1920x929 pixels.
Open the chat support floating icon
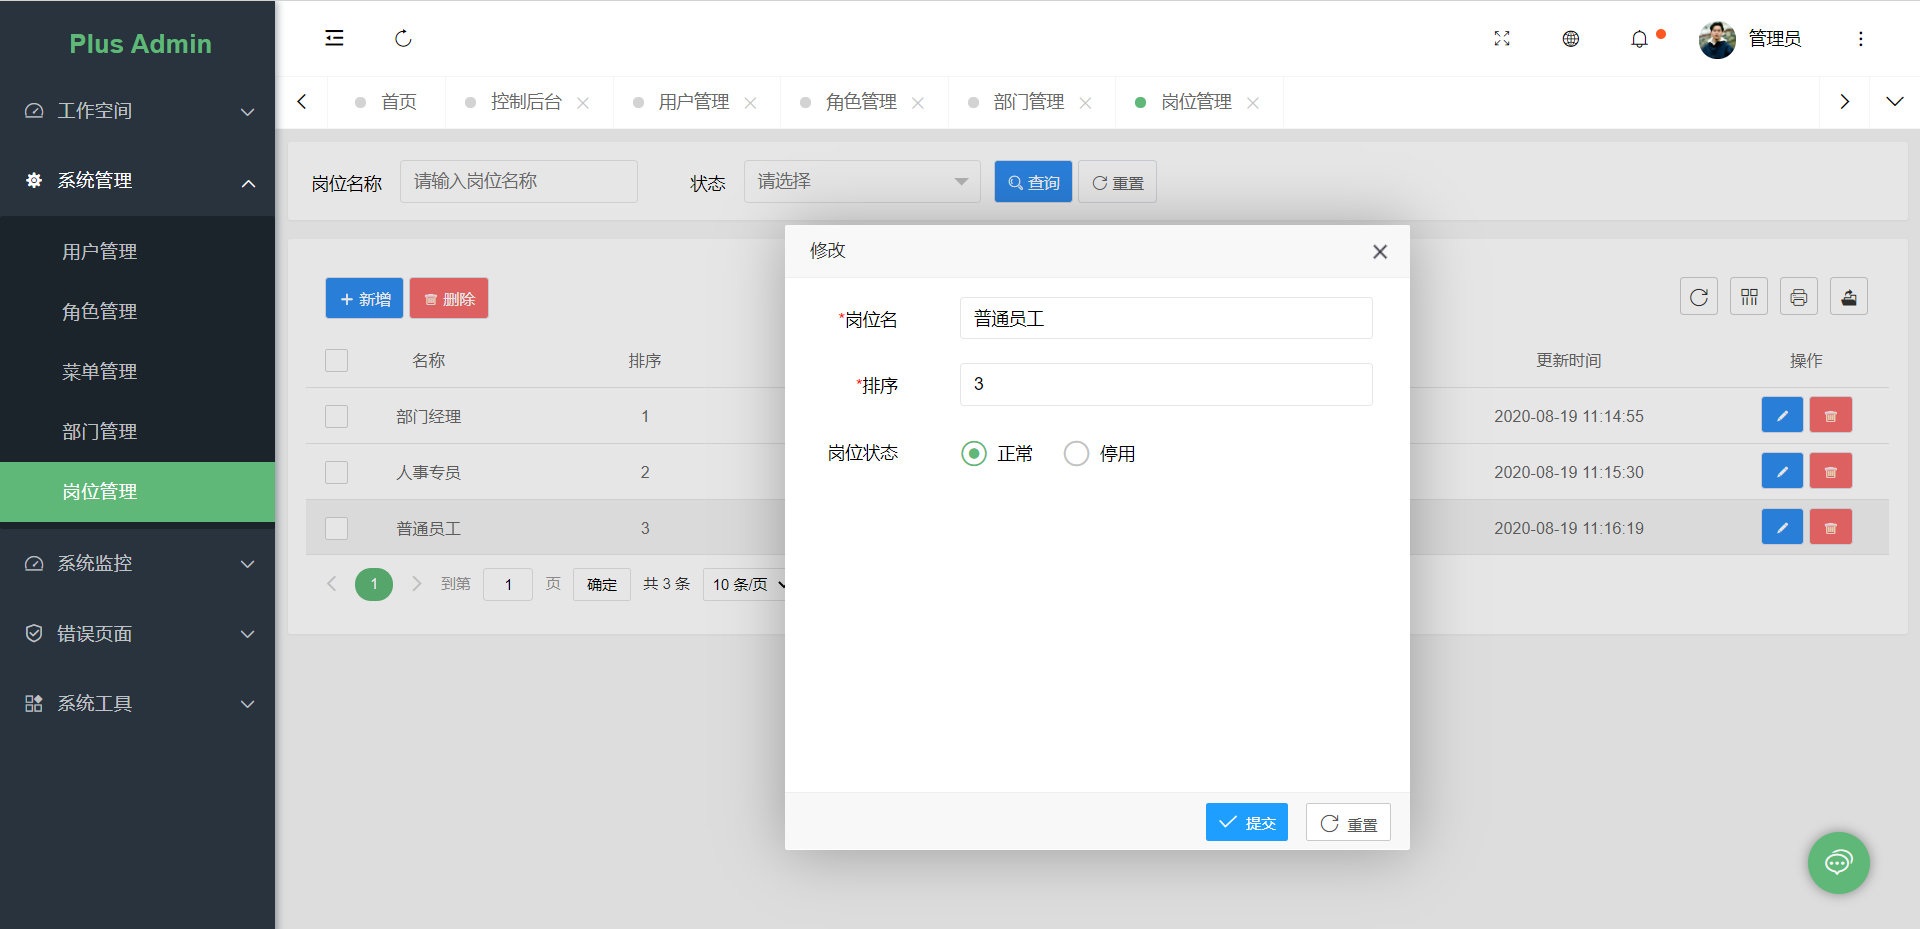[x=1838, y=862]
